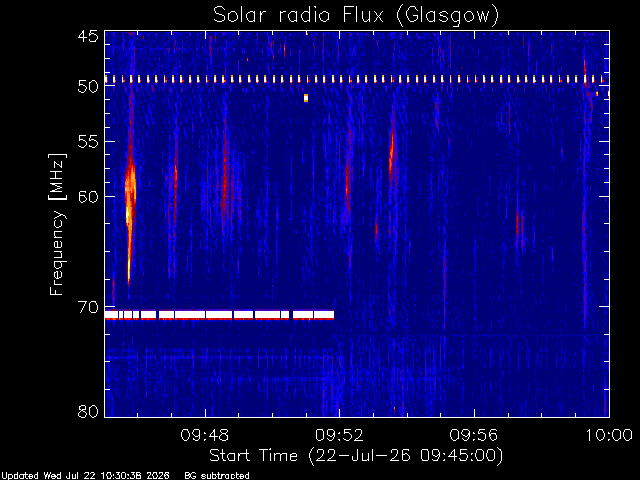The width and height of the screenshot is (640, 480).
Task: Click the 60 MHz frequency label
Action: tap(88, 196)
